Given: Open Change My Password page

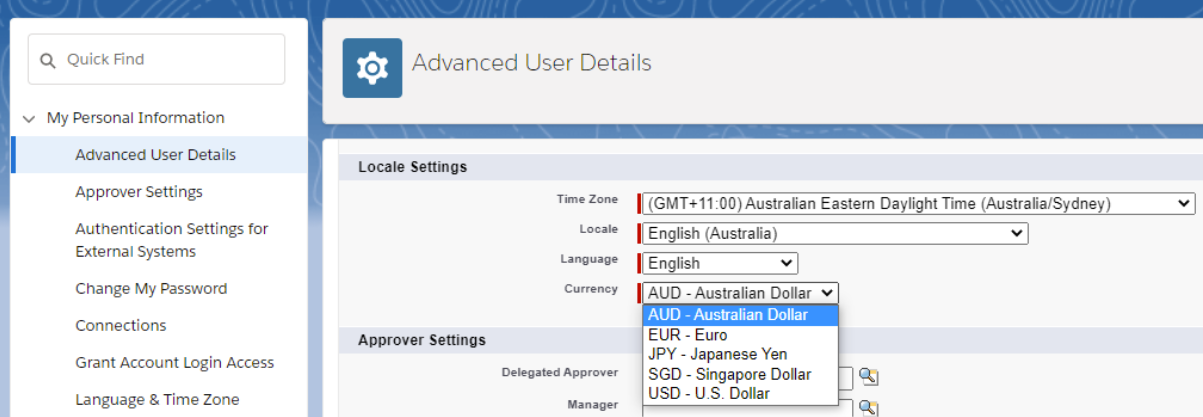Looking at the screenshot, I should point(151,289).
